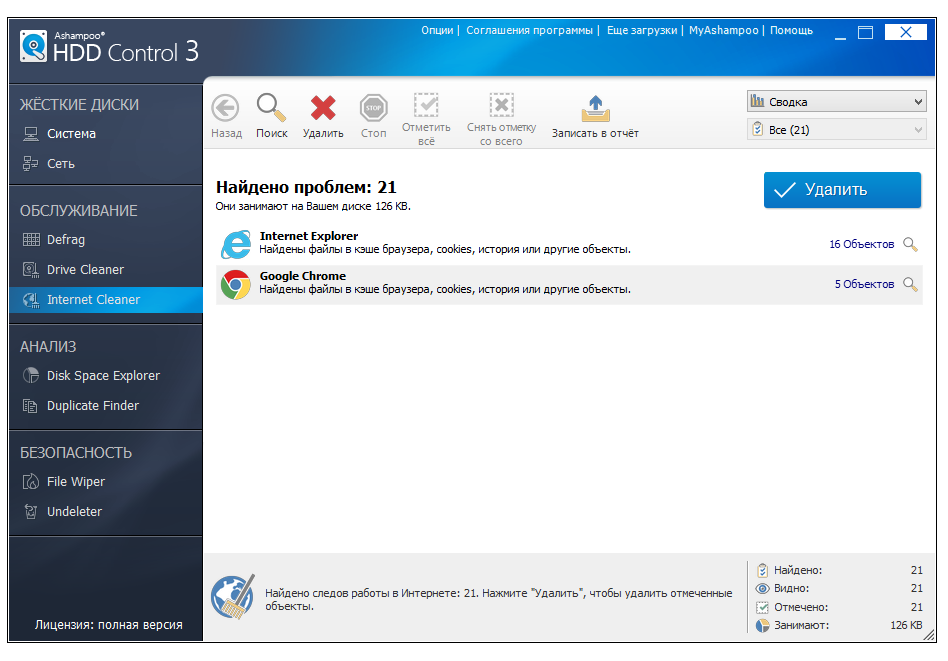Open Еще загрузки in header
This screenshot has width=948, height=661.
(641, 30)
